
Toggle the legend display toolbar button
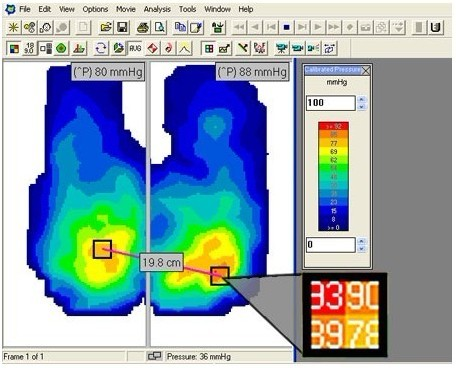pos(46,49)
